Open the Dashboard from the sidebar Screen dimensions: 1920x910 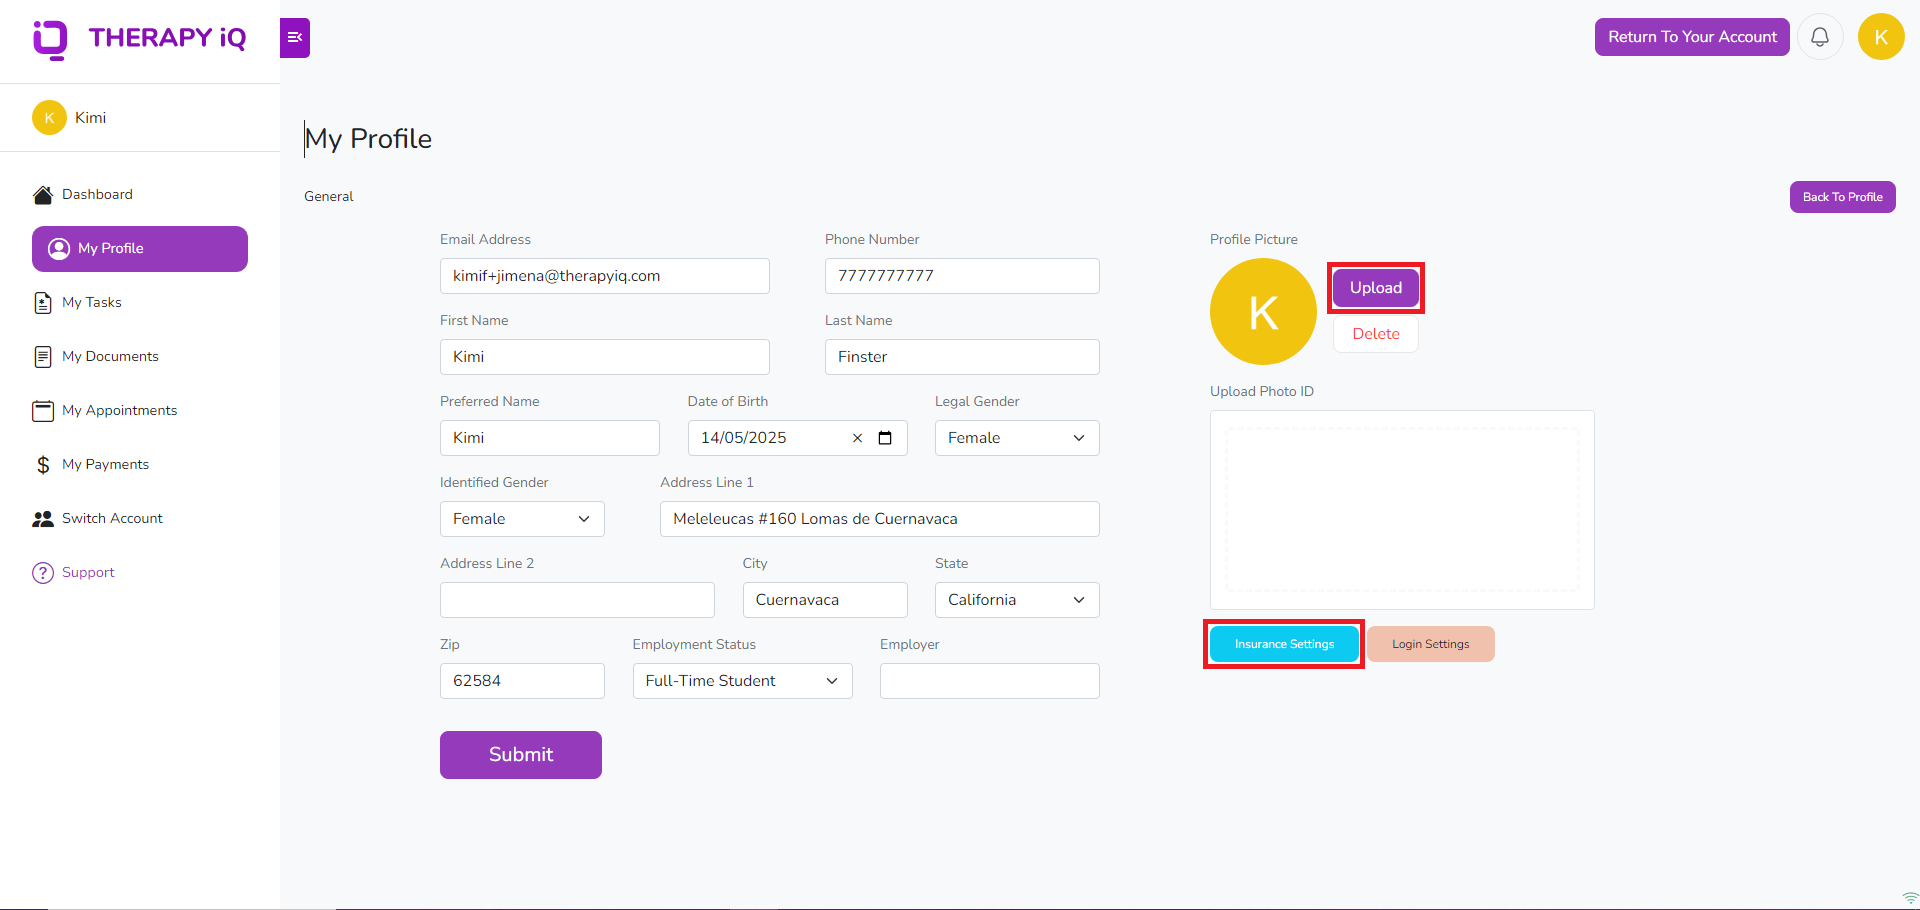[x=97, y=194]
